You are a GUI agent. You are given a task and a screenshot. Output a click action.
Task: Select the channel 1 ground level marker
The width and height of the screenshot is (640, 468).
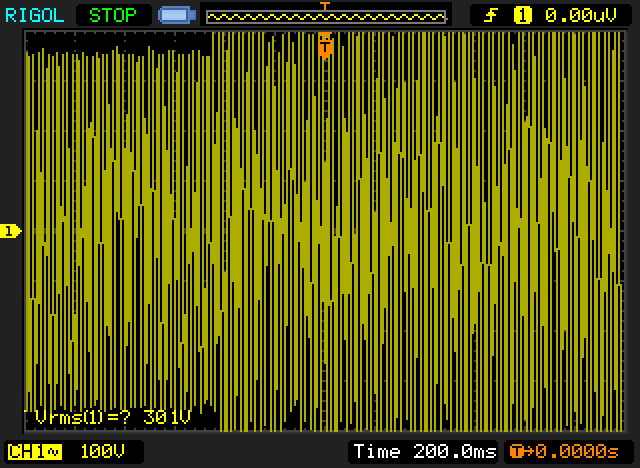(x=10, y=231)
